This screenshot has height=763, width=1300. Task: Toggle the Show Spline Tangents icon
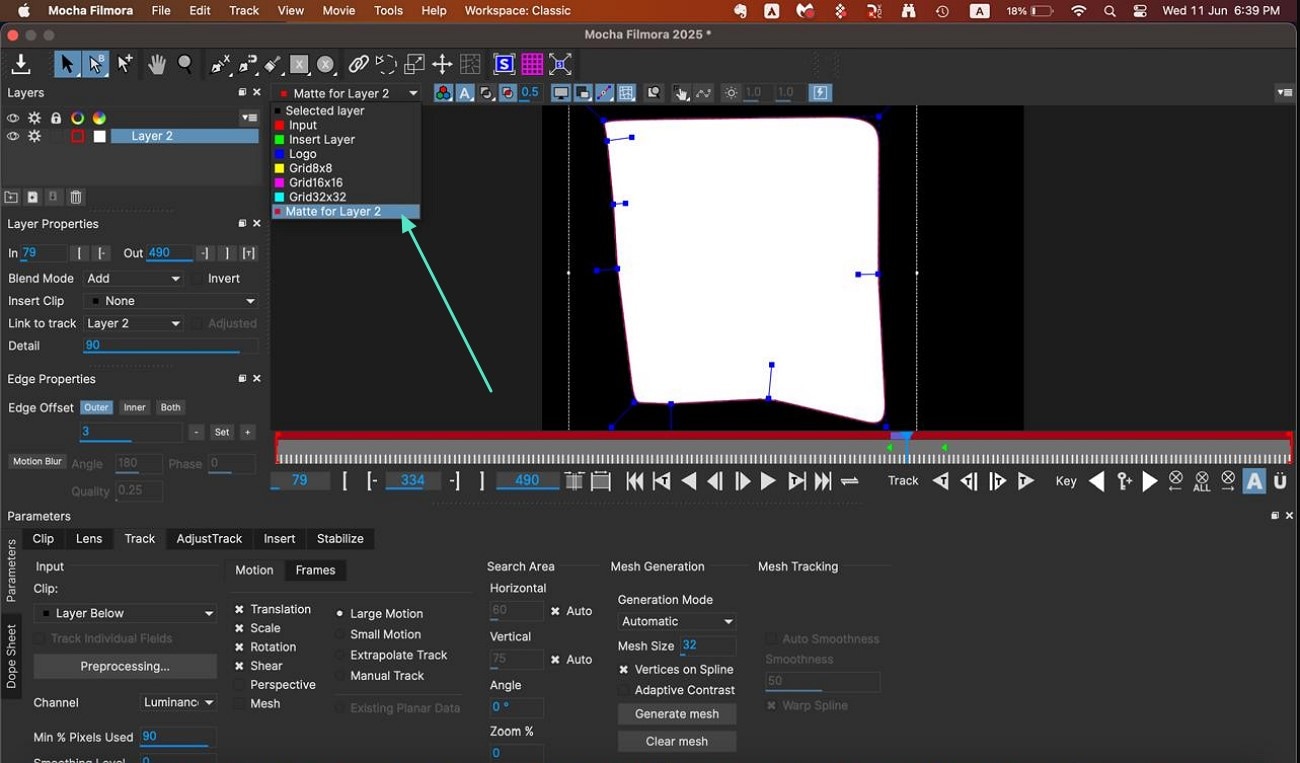(605, 93)
